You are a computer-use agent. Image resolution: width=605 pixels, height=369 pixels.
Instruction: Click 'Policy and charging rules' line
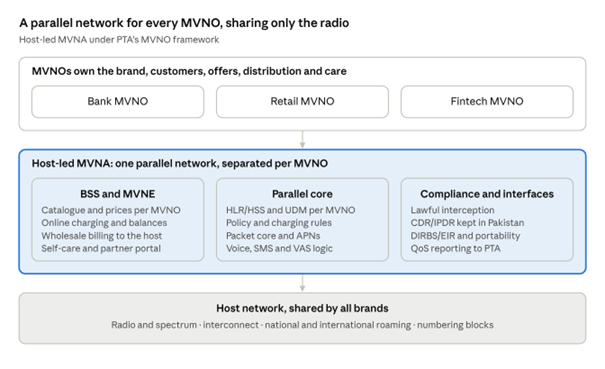279,223
